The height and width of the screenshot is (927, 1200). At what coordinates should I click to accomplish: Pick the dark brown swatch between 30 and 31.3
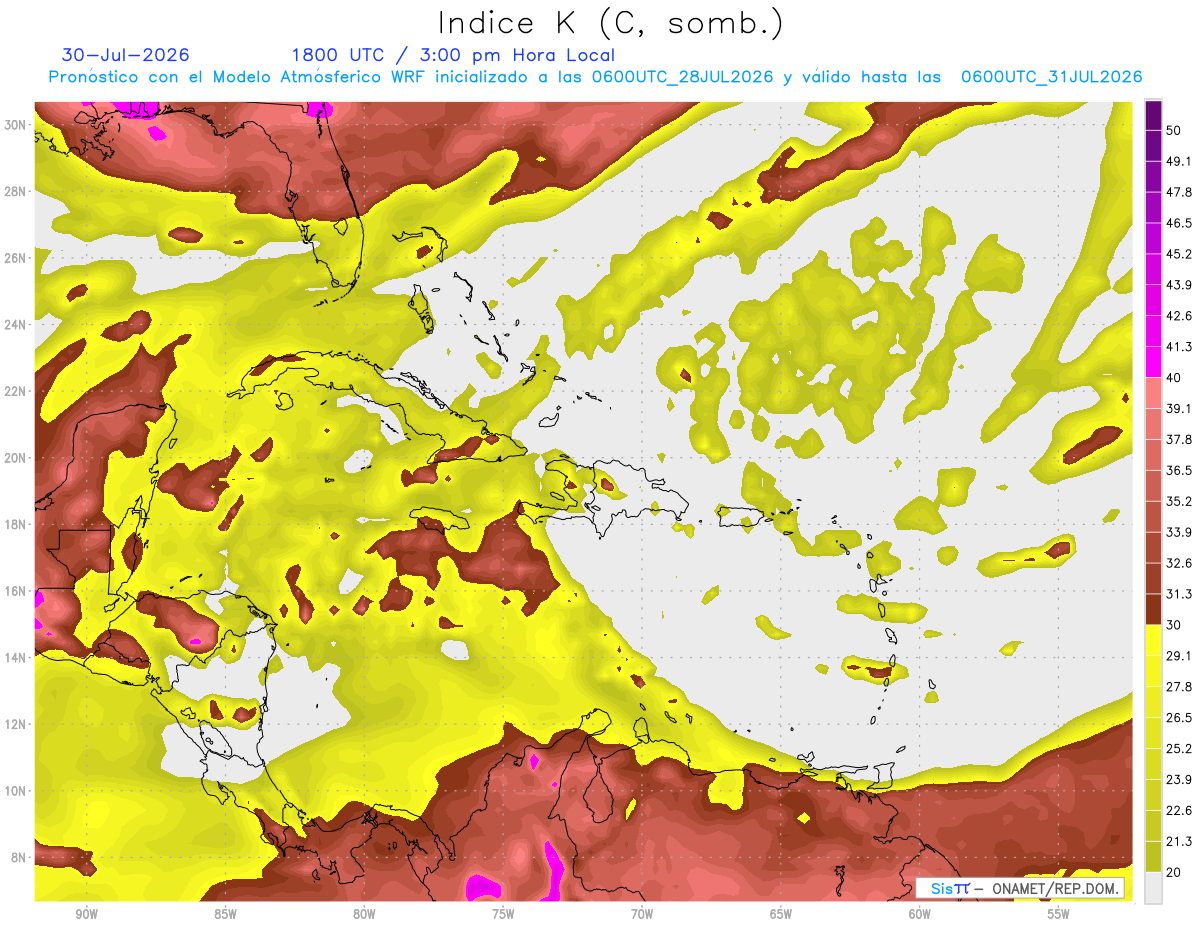click(1153, 609)
